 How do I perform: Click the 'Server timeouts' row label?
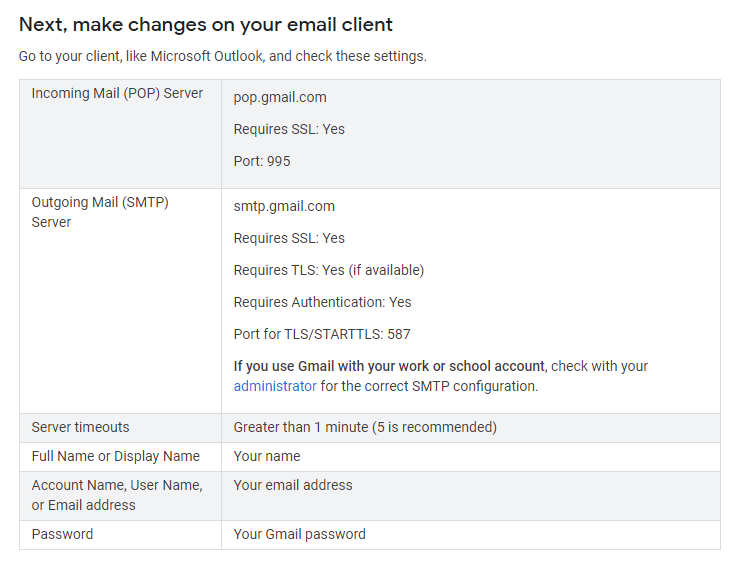pyautogui.click(x=80, y=427)
